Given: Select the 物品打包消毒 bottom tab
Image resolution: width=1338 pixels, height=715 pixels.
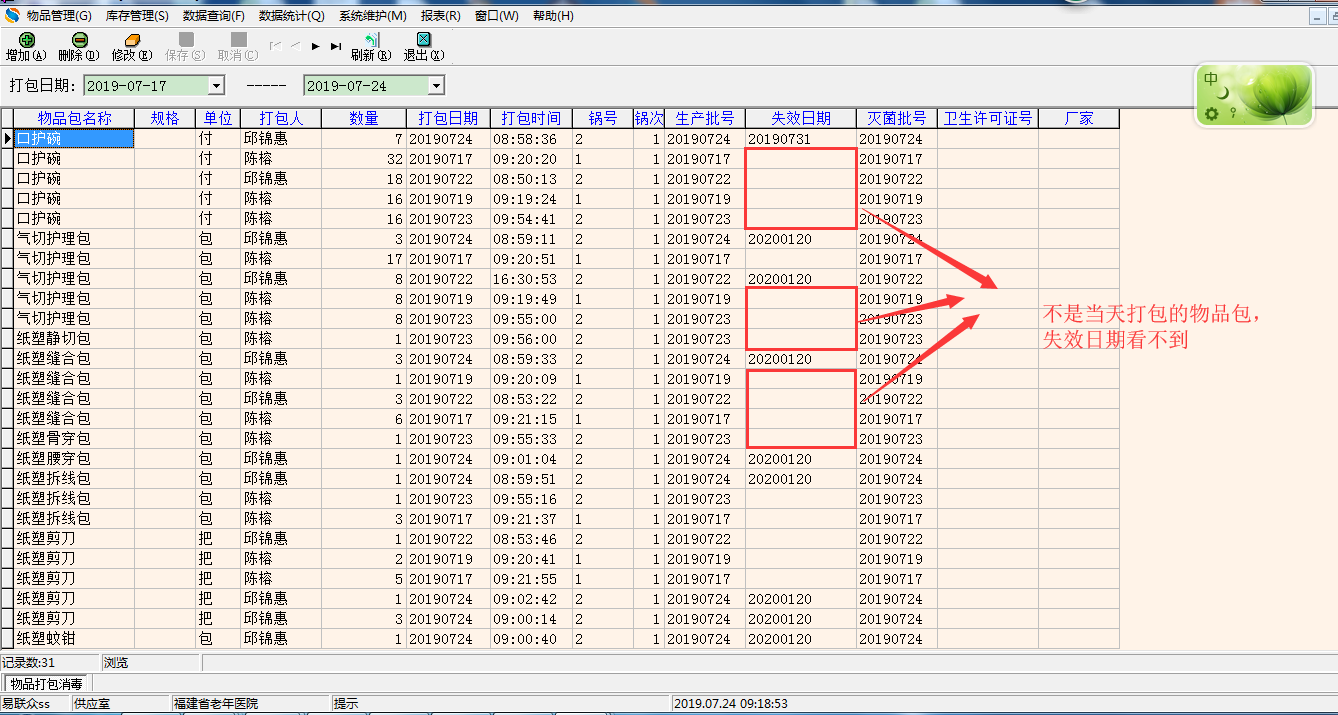Looking at the screenshot, I should click(45, 684).
